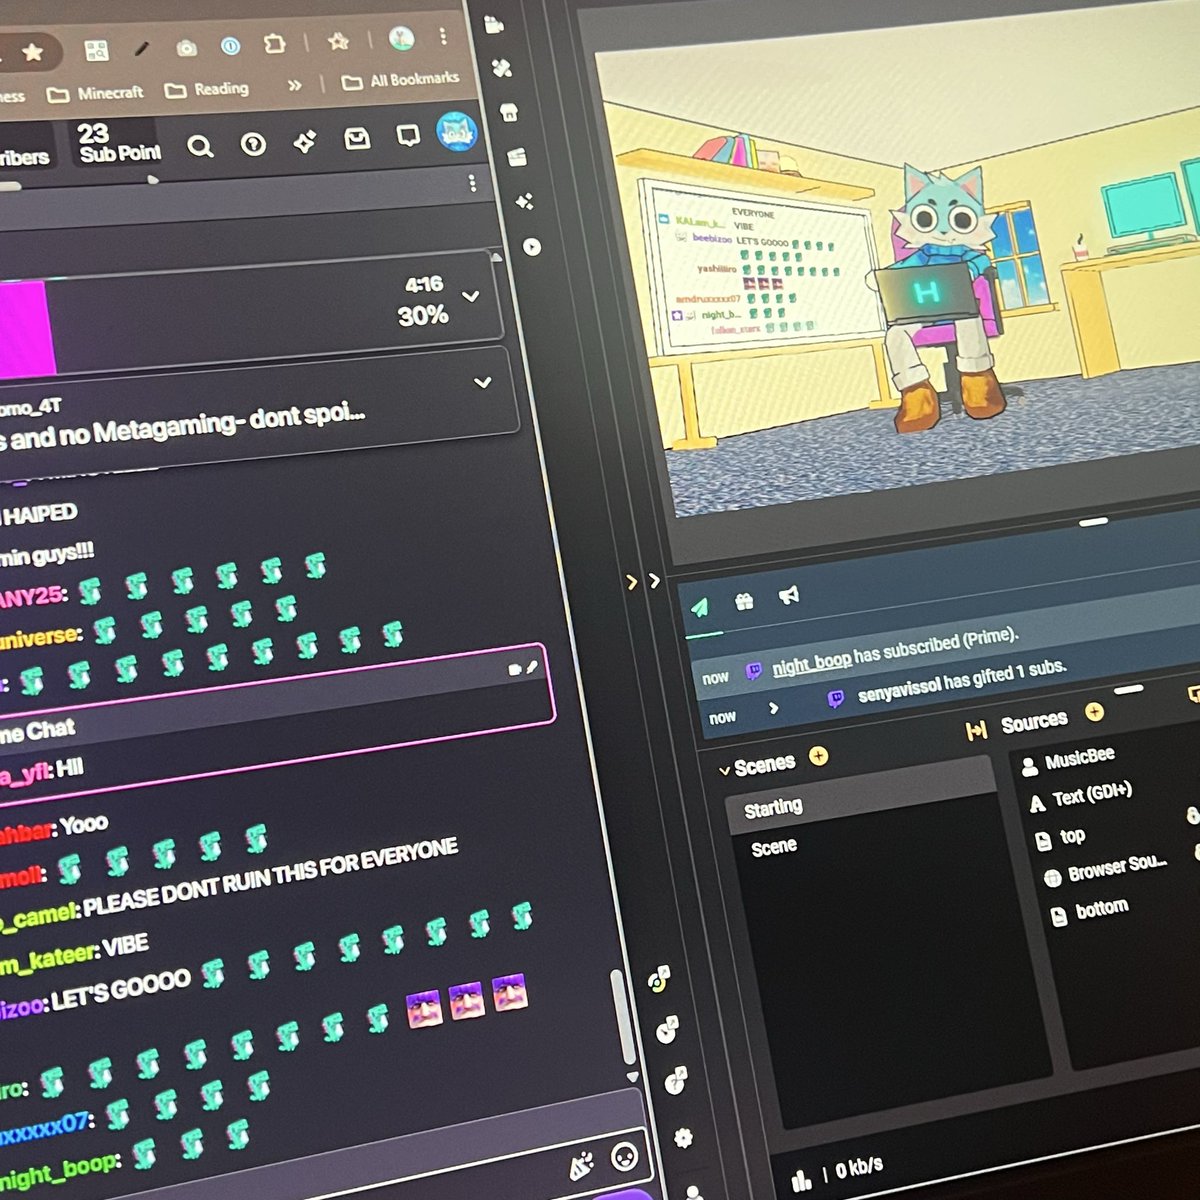Open the Minecraft bookmarks folder
The width and height of the screenshot is (1200, 1200).
pos(96,93)
